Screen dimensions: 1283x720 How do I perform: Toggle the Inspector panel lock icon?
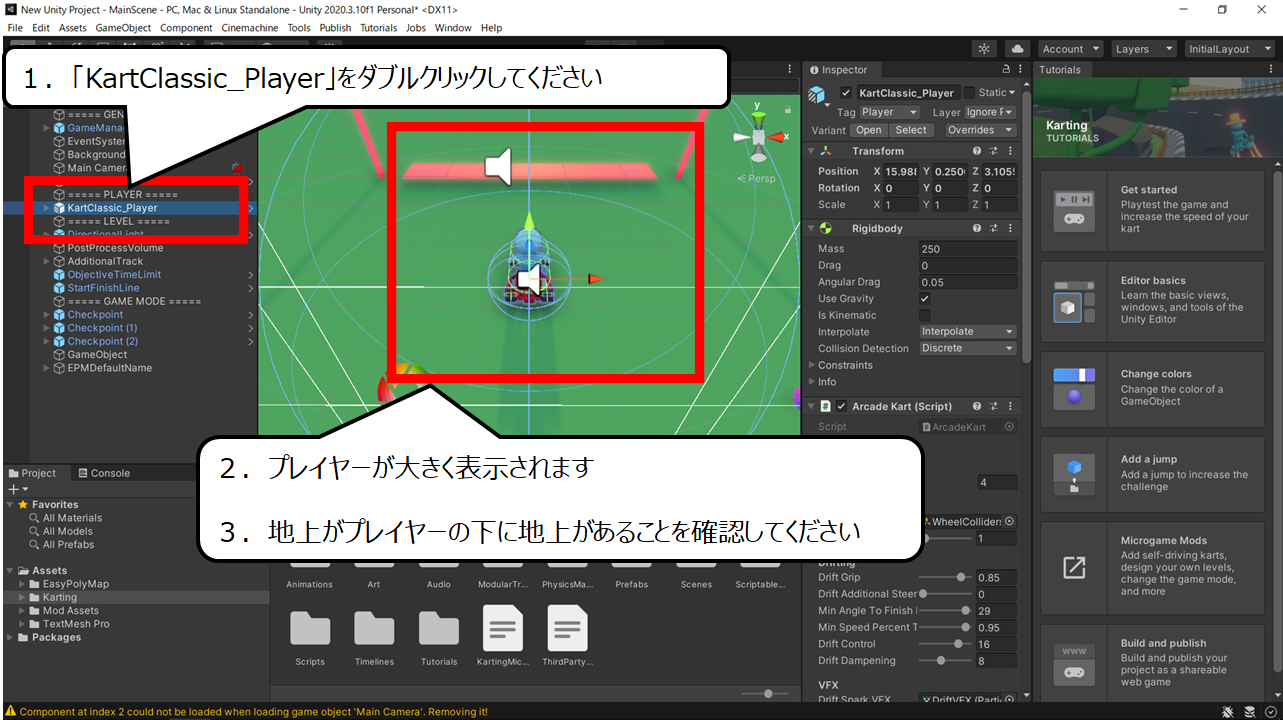point(1006,70)
